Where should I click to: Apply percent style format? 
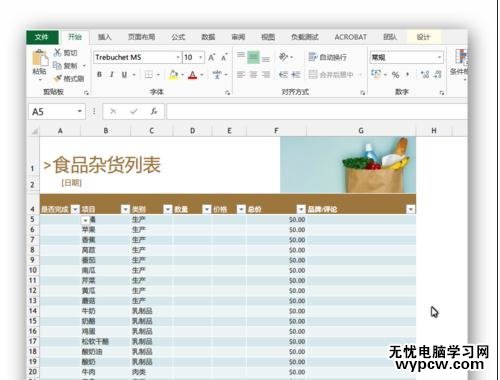pyautogui.click(x=395, y=75)
